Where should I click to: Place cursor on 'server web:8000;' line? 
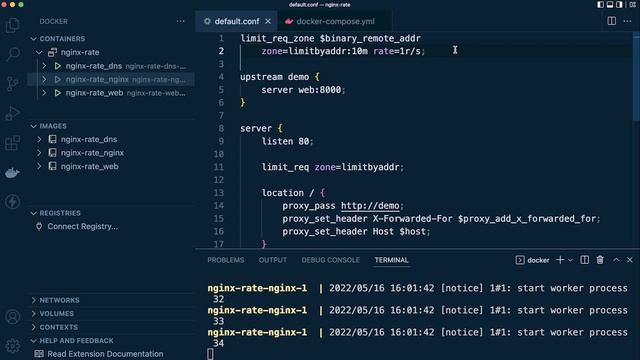[303, 90]
